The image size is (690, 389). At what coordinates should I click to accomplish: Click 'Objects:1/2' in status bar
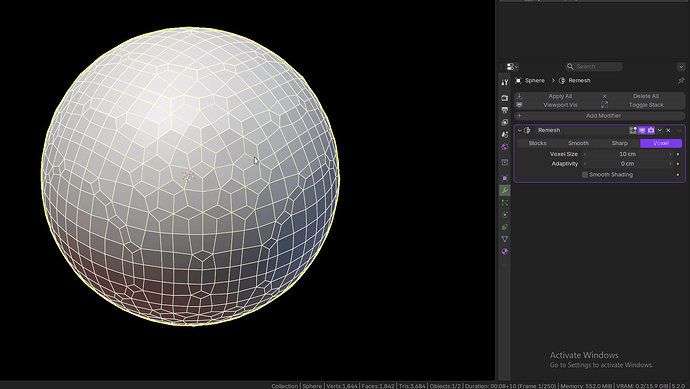click(445, 386)
